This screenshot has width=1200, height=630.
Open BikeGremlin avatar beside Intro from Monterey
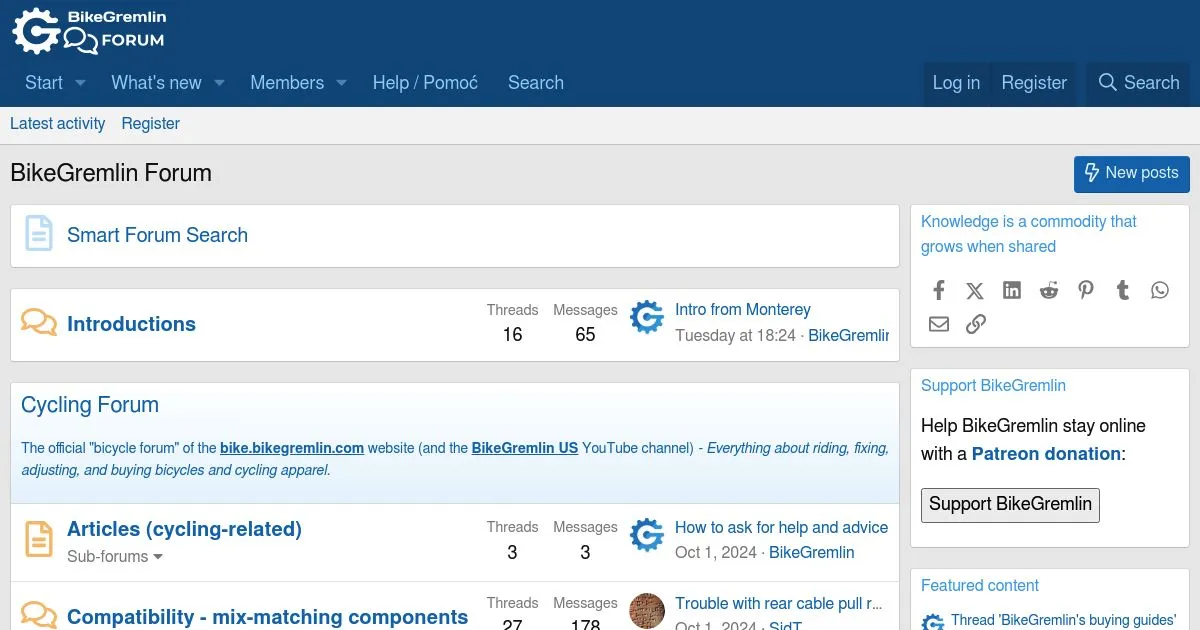647,319
